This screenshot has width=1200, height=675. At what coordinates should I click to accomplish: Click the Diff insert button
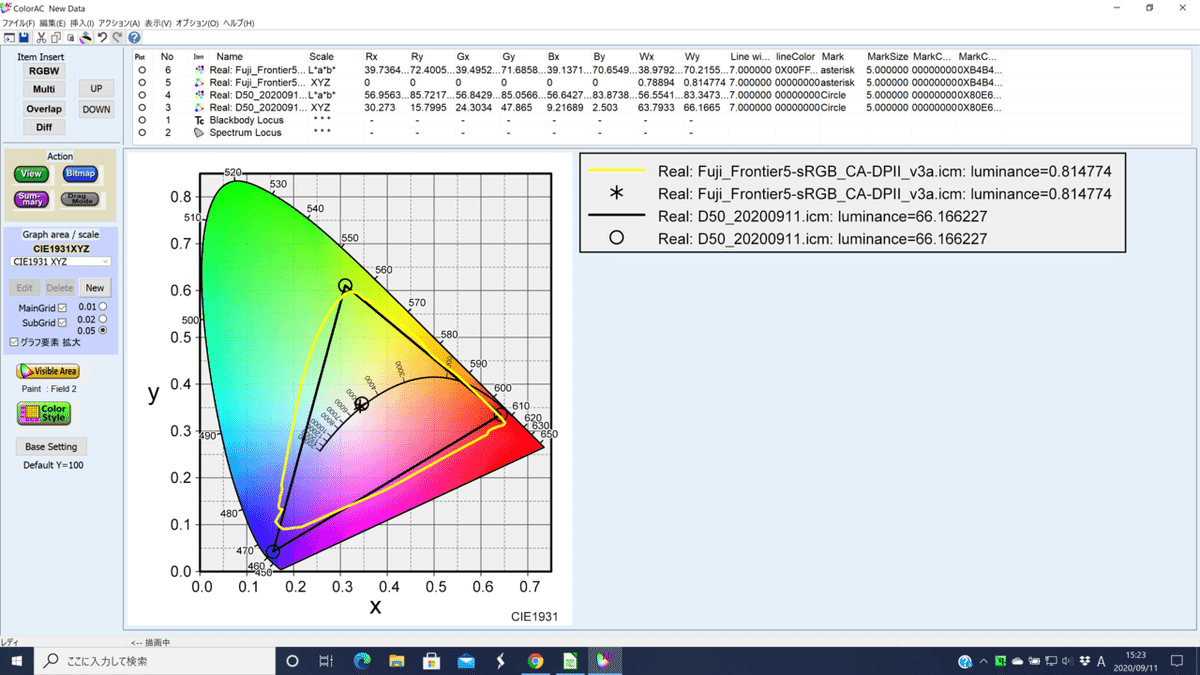point(43,127)
